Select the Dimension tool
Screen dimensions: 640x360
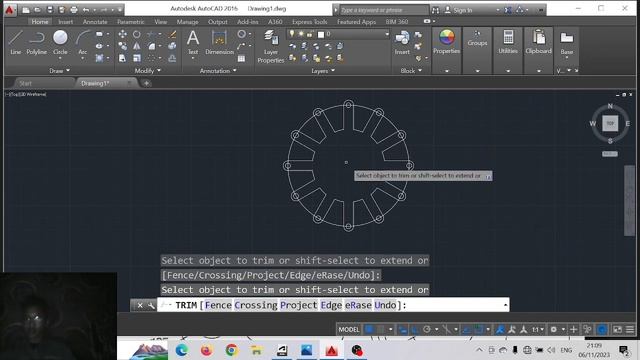(x=219, y=42)
